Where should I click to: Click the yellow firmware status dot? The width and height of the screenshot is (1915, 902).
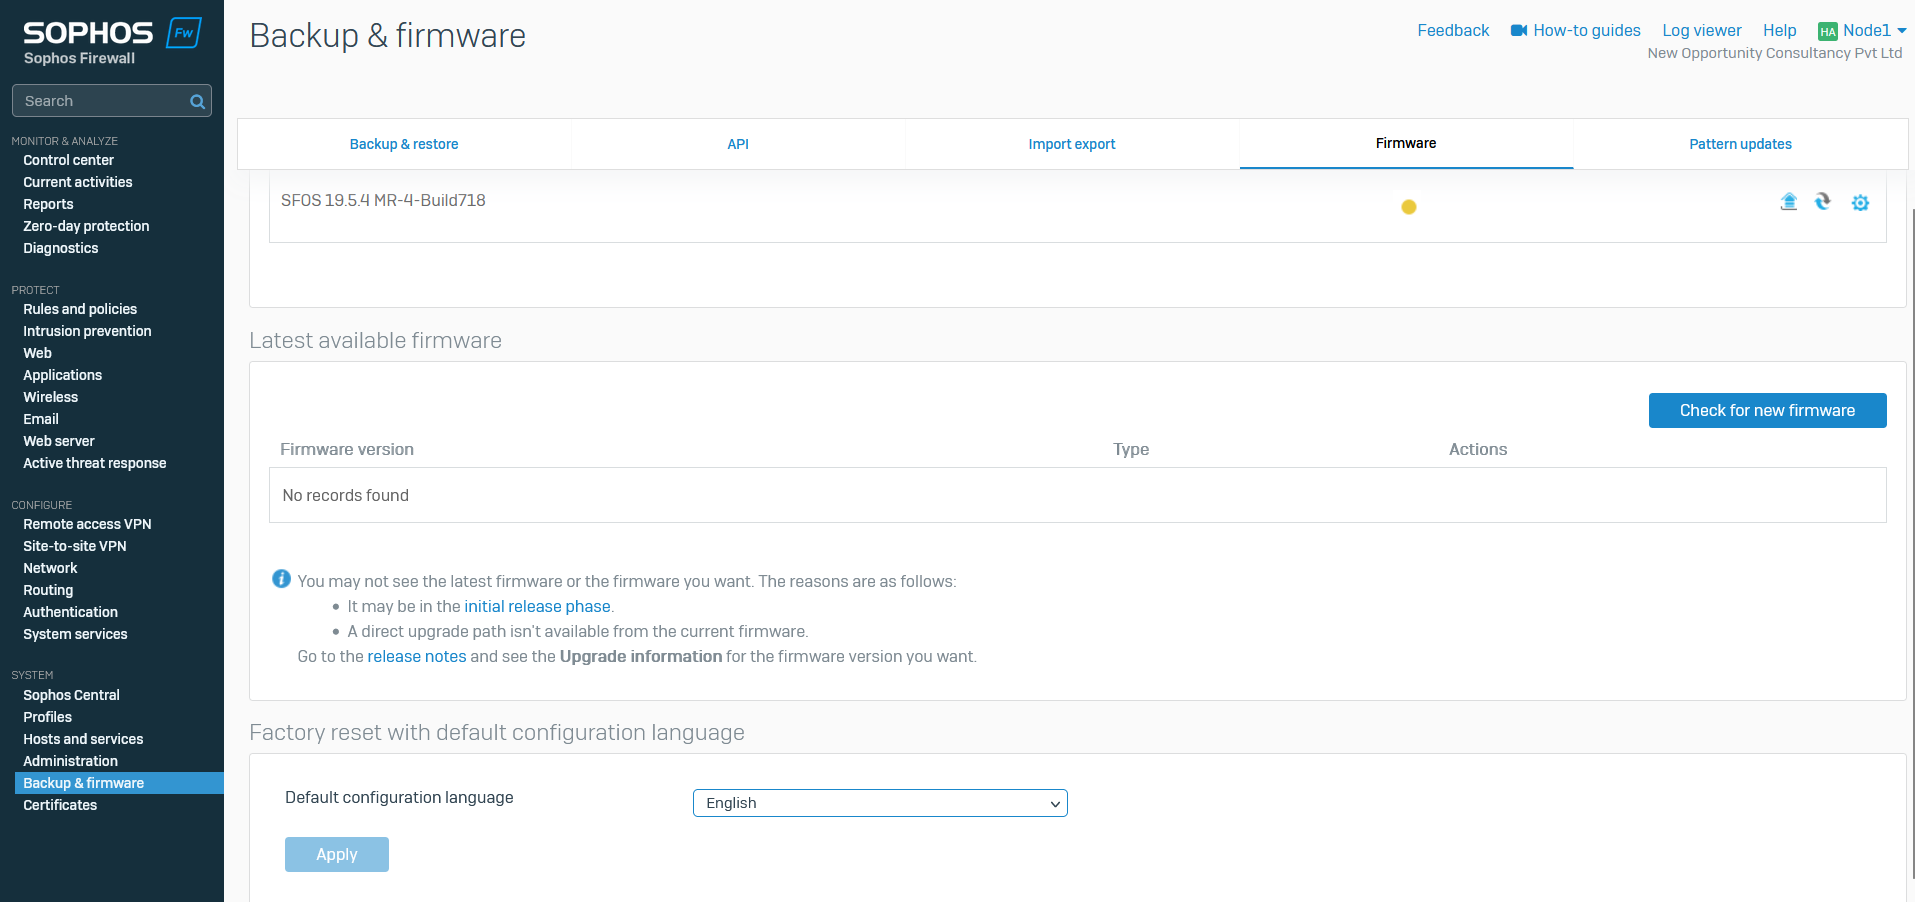point(1408,207)
